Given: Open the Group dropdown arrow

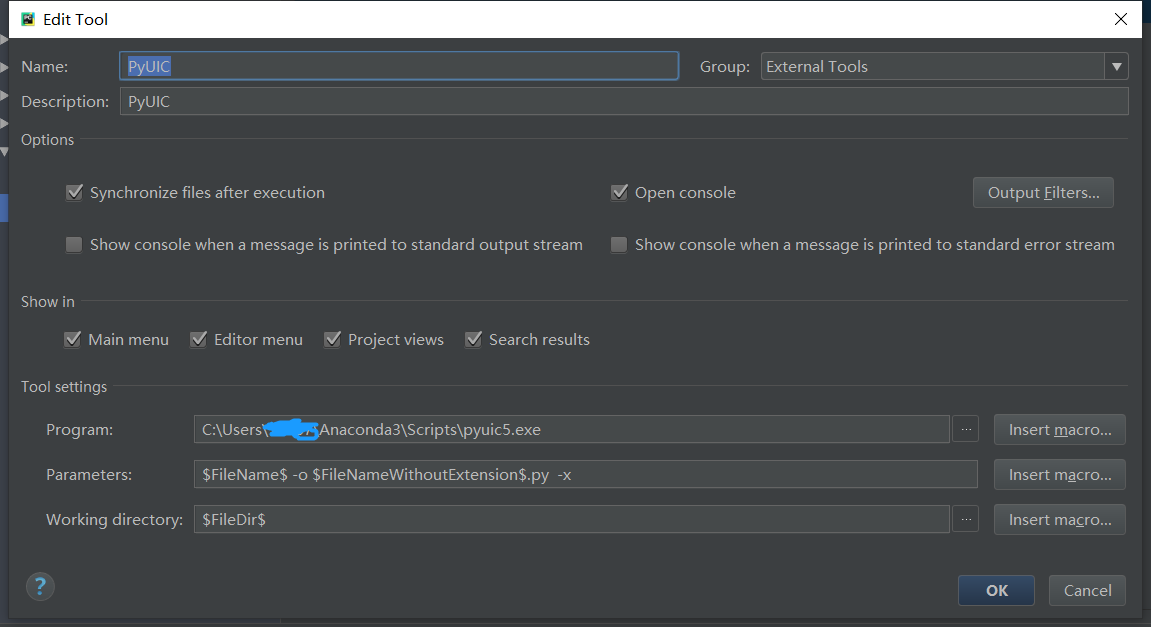Looking at the screenshot, I should [x=1116, y=67].
